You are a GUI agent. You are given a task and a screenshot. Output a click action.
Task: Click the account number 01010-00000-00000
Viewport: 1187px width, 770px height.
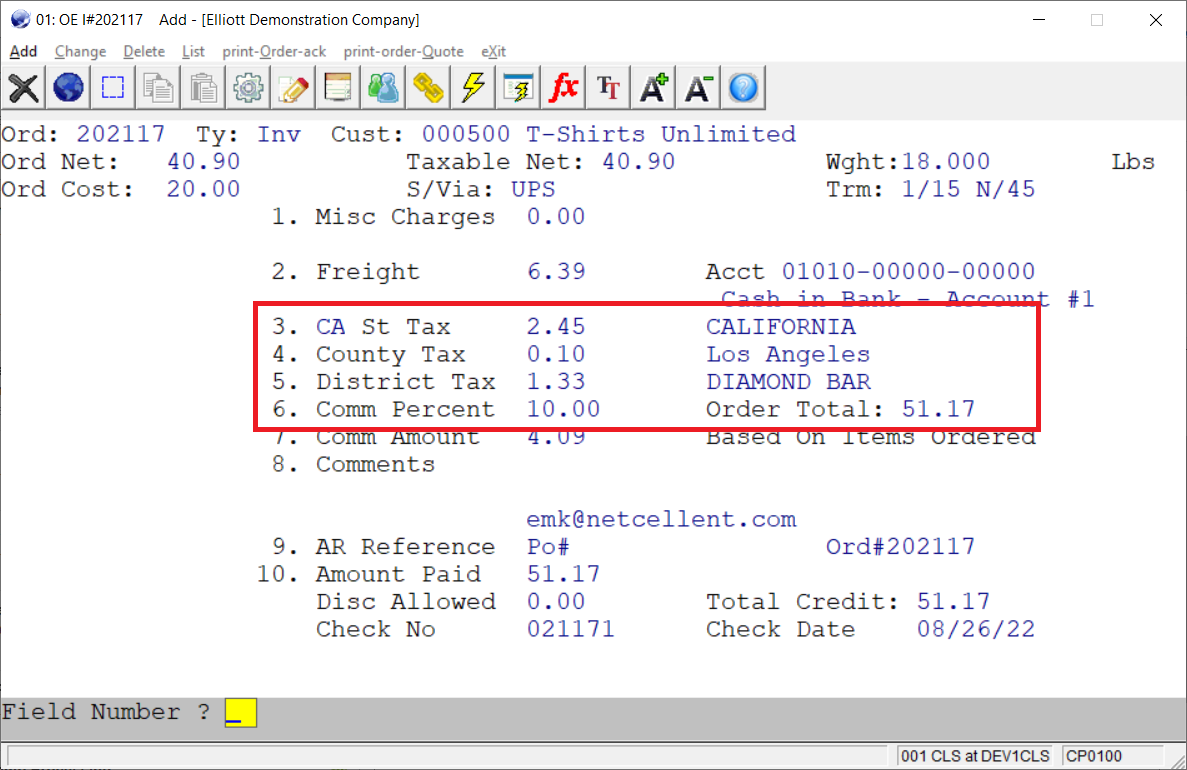click(908, 272)
